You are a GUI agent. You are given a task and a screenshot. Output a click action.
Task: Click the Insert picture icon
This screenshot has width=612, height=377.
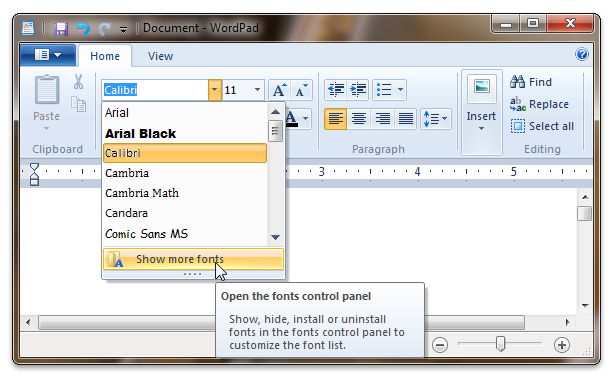click(482, 88)
